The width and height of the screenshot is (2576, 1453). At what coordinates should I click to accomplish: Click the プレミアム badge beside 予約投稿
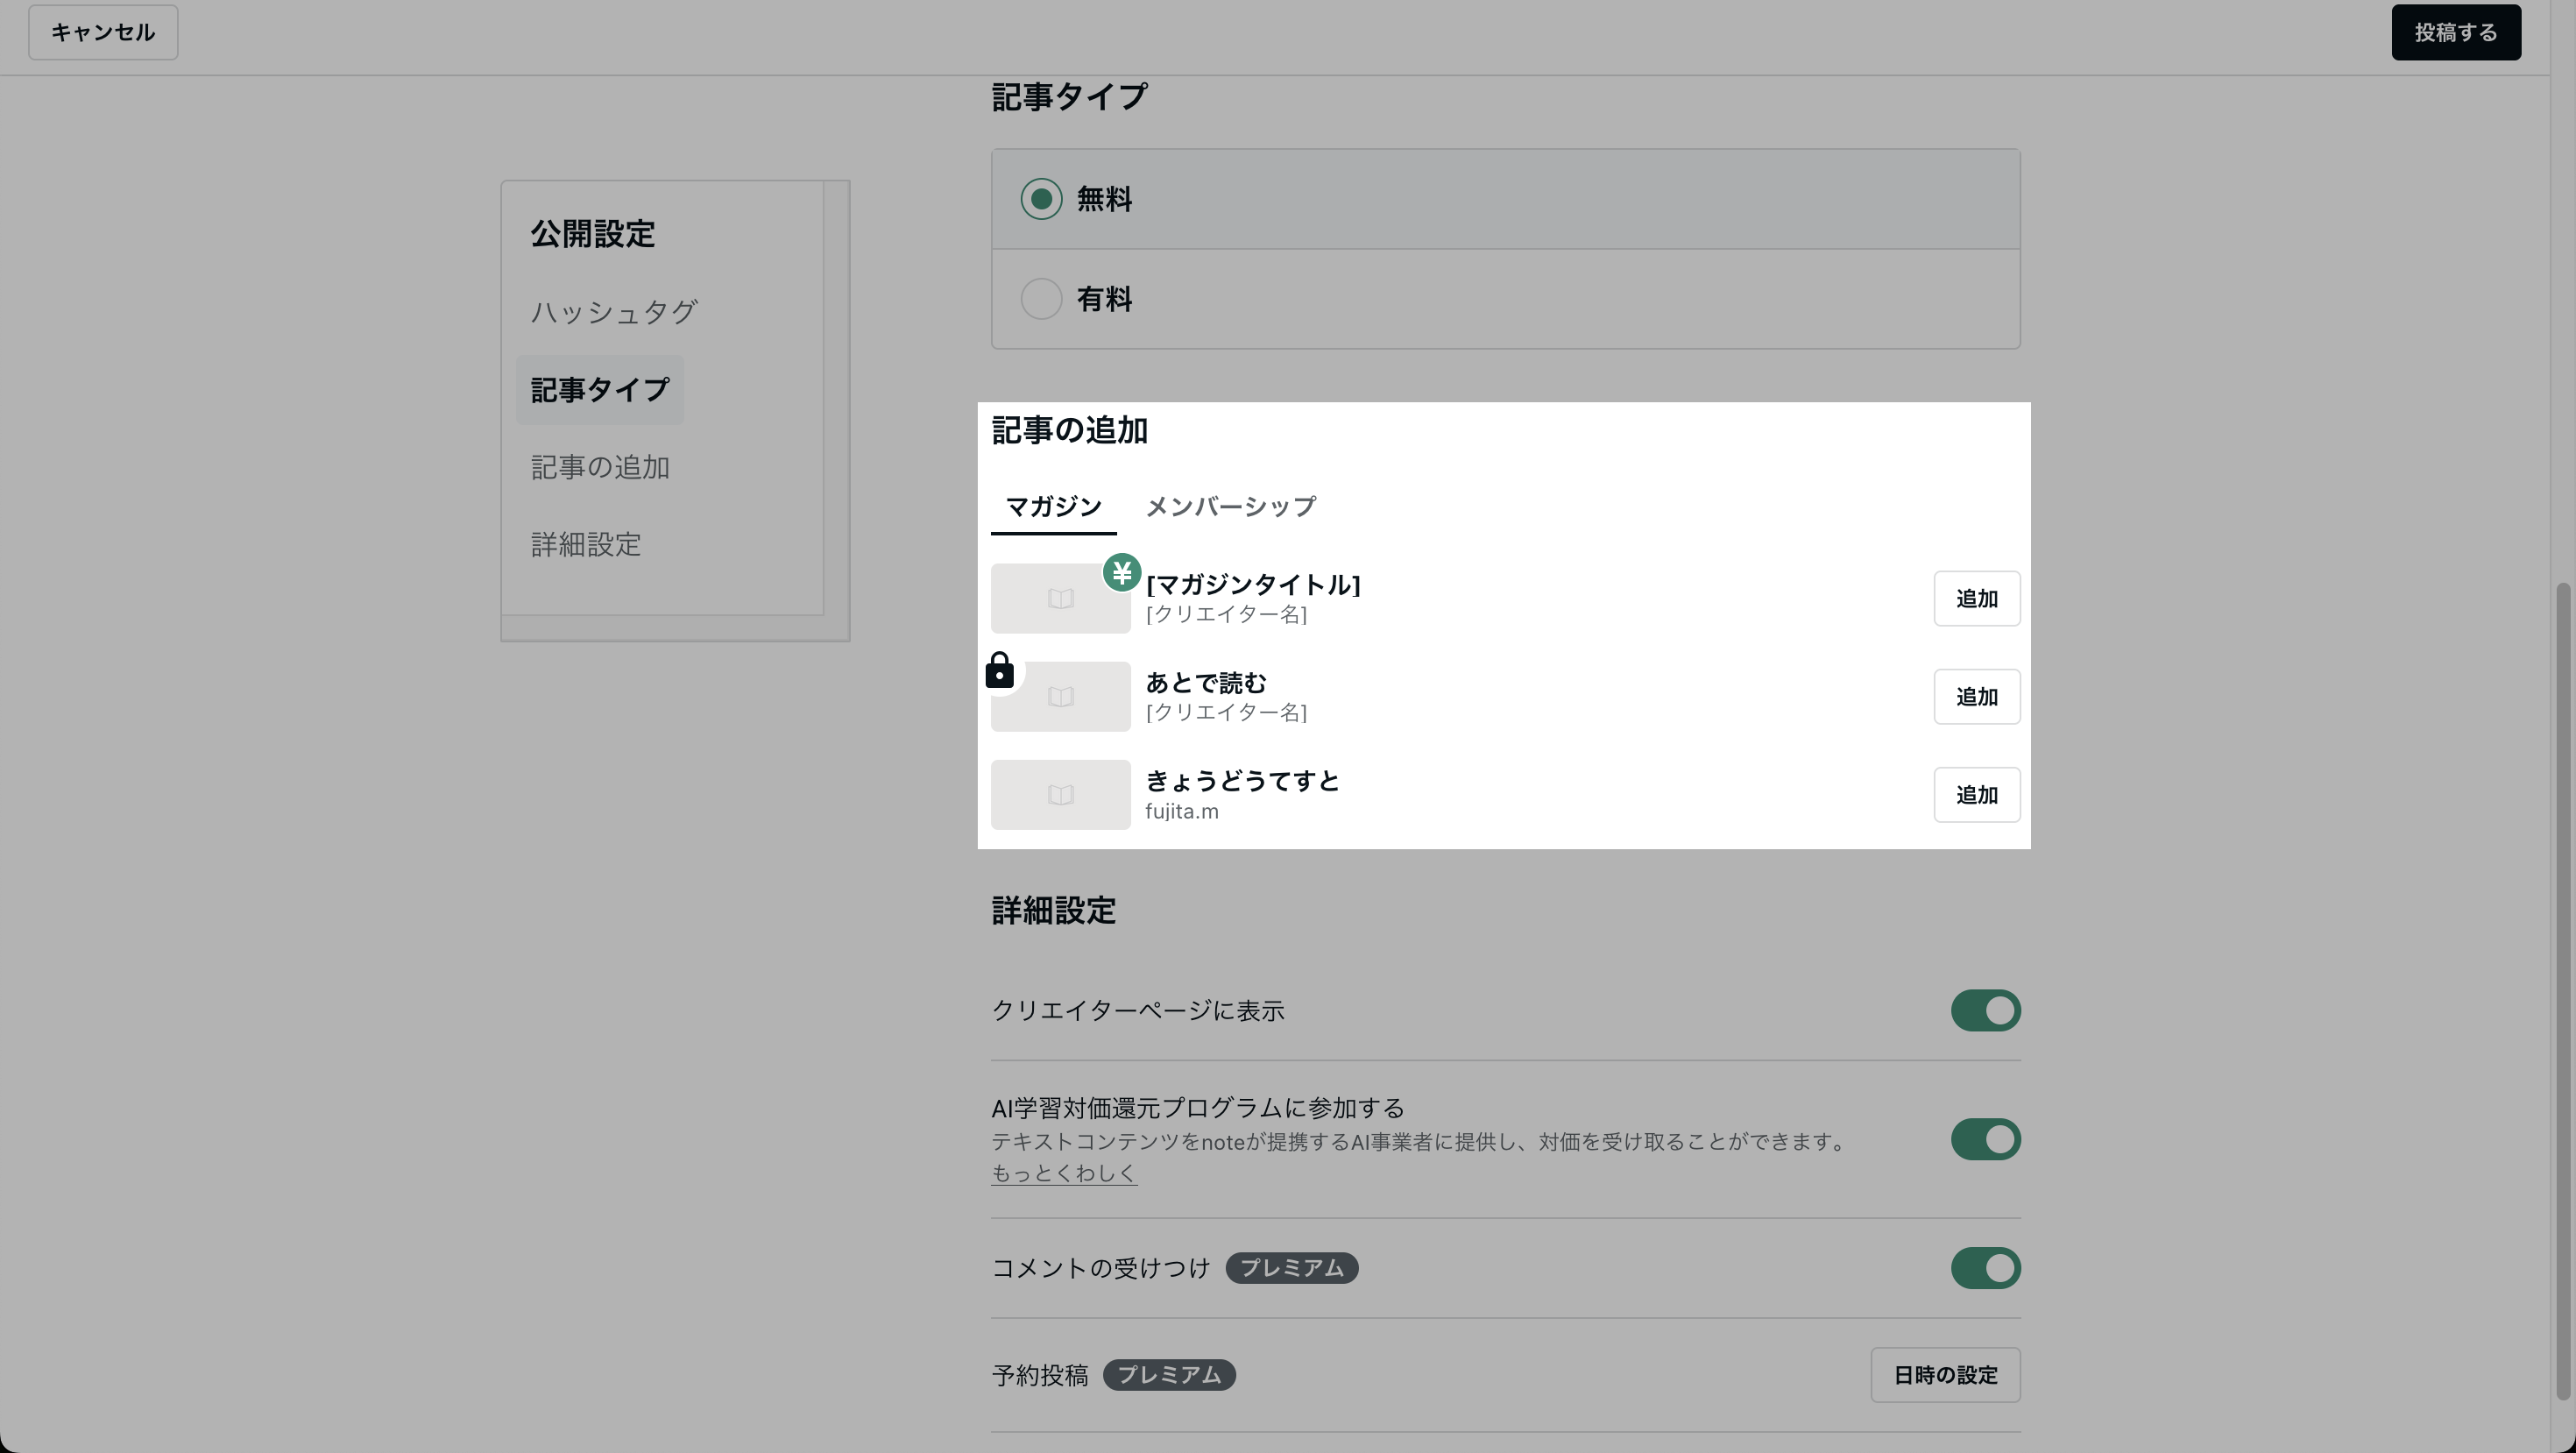[x=1169, y=1375]
